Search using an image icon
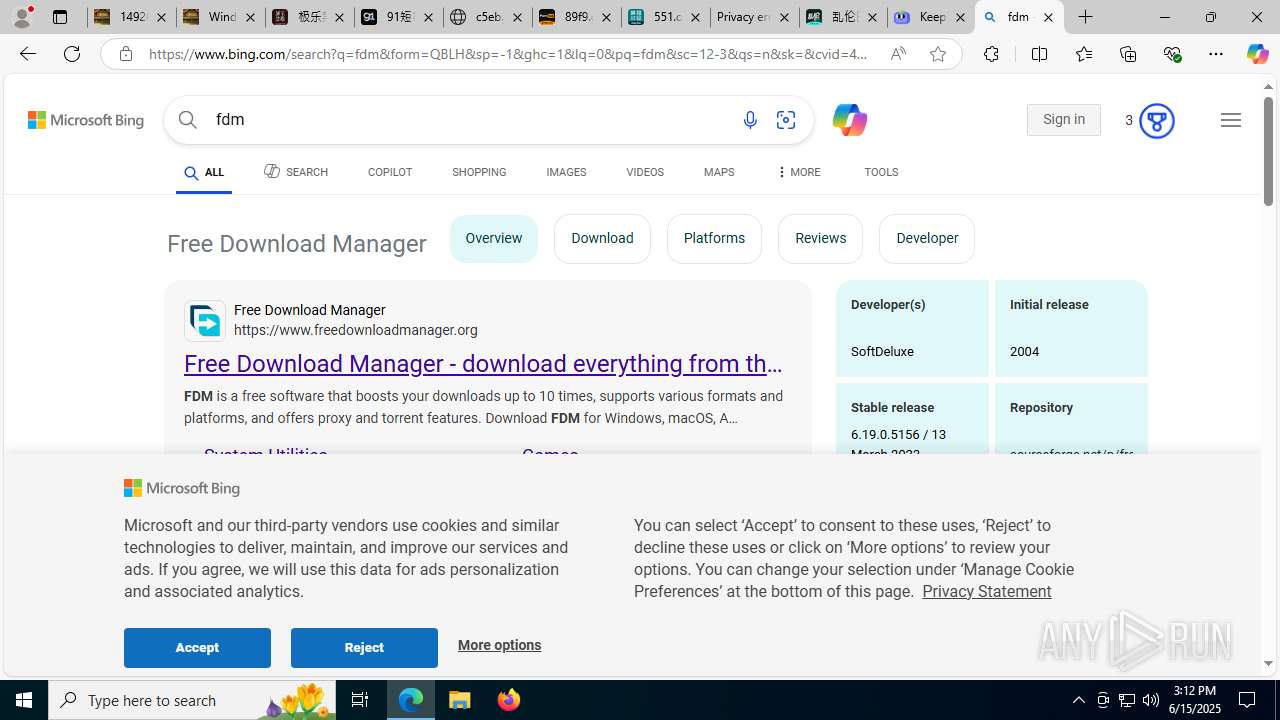This screenshot has height=720, width=1280. [x=786, y=120]
